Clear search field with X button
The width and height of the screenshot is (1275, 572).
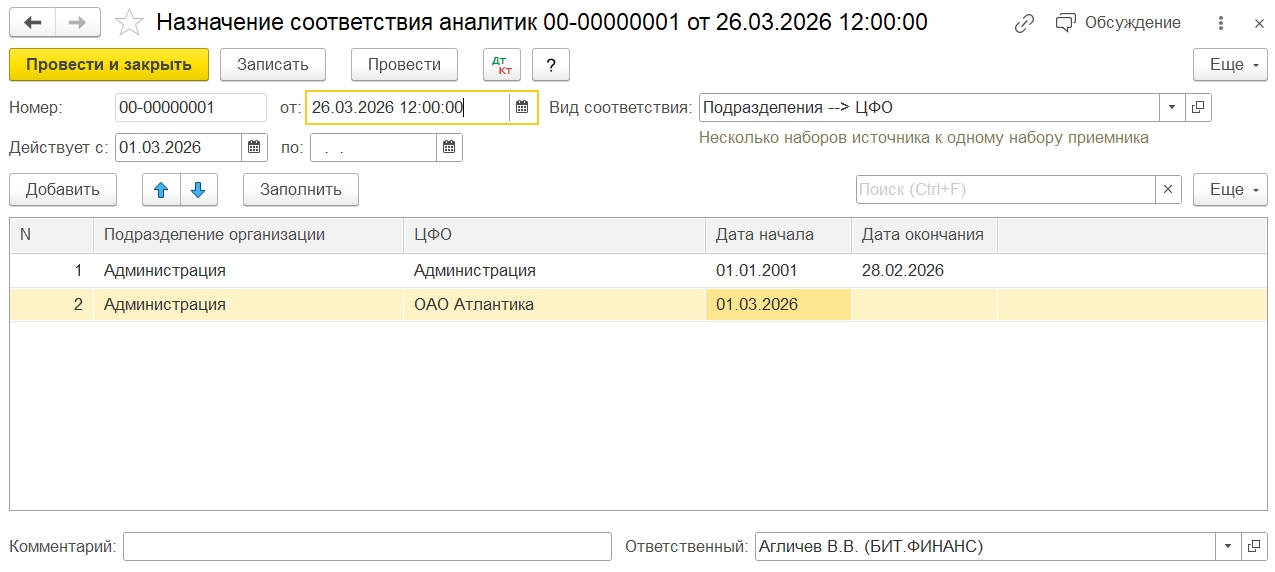point(1168,190)
